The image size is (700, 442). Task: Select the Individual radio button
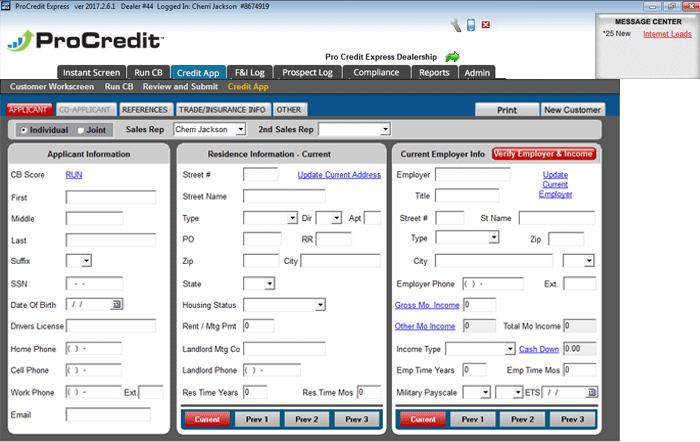24,130
